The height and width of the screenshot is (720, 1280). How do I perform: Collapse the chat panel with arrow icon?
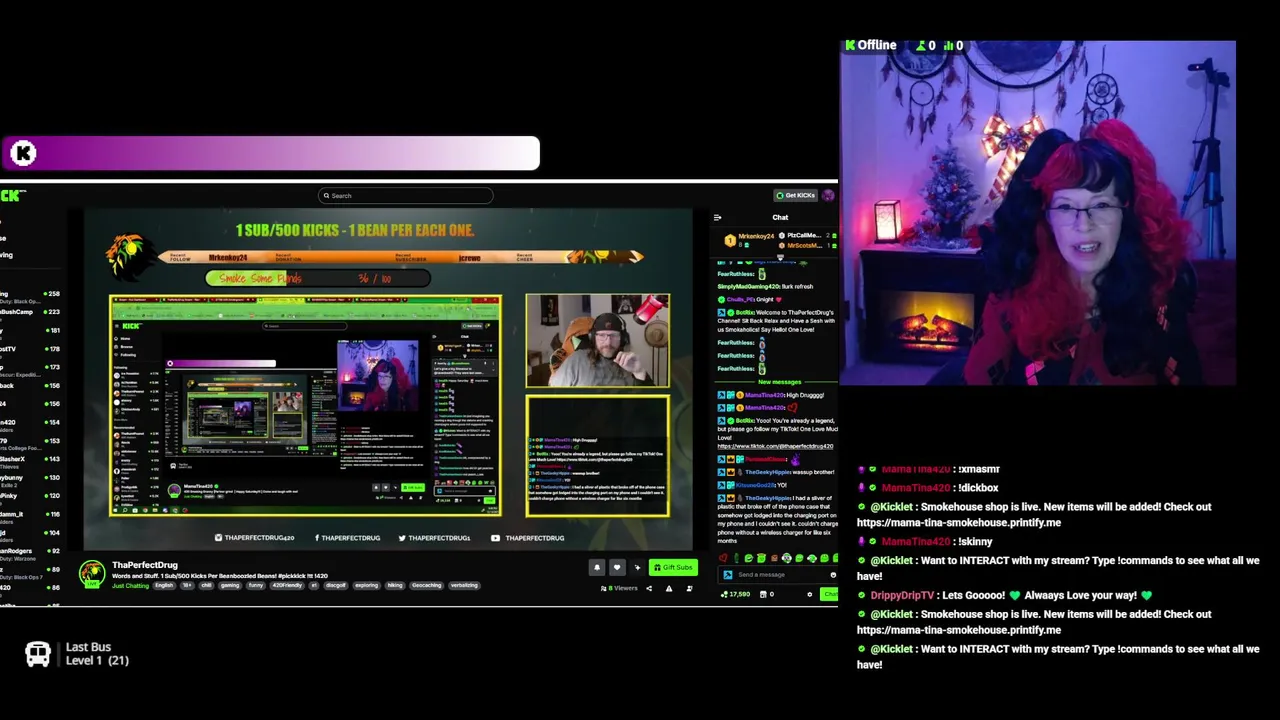(x=717, y=217)
